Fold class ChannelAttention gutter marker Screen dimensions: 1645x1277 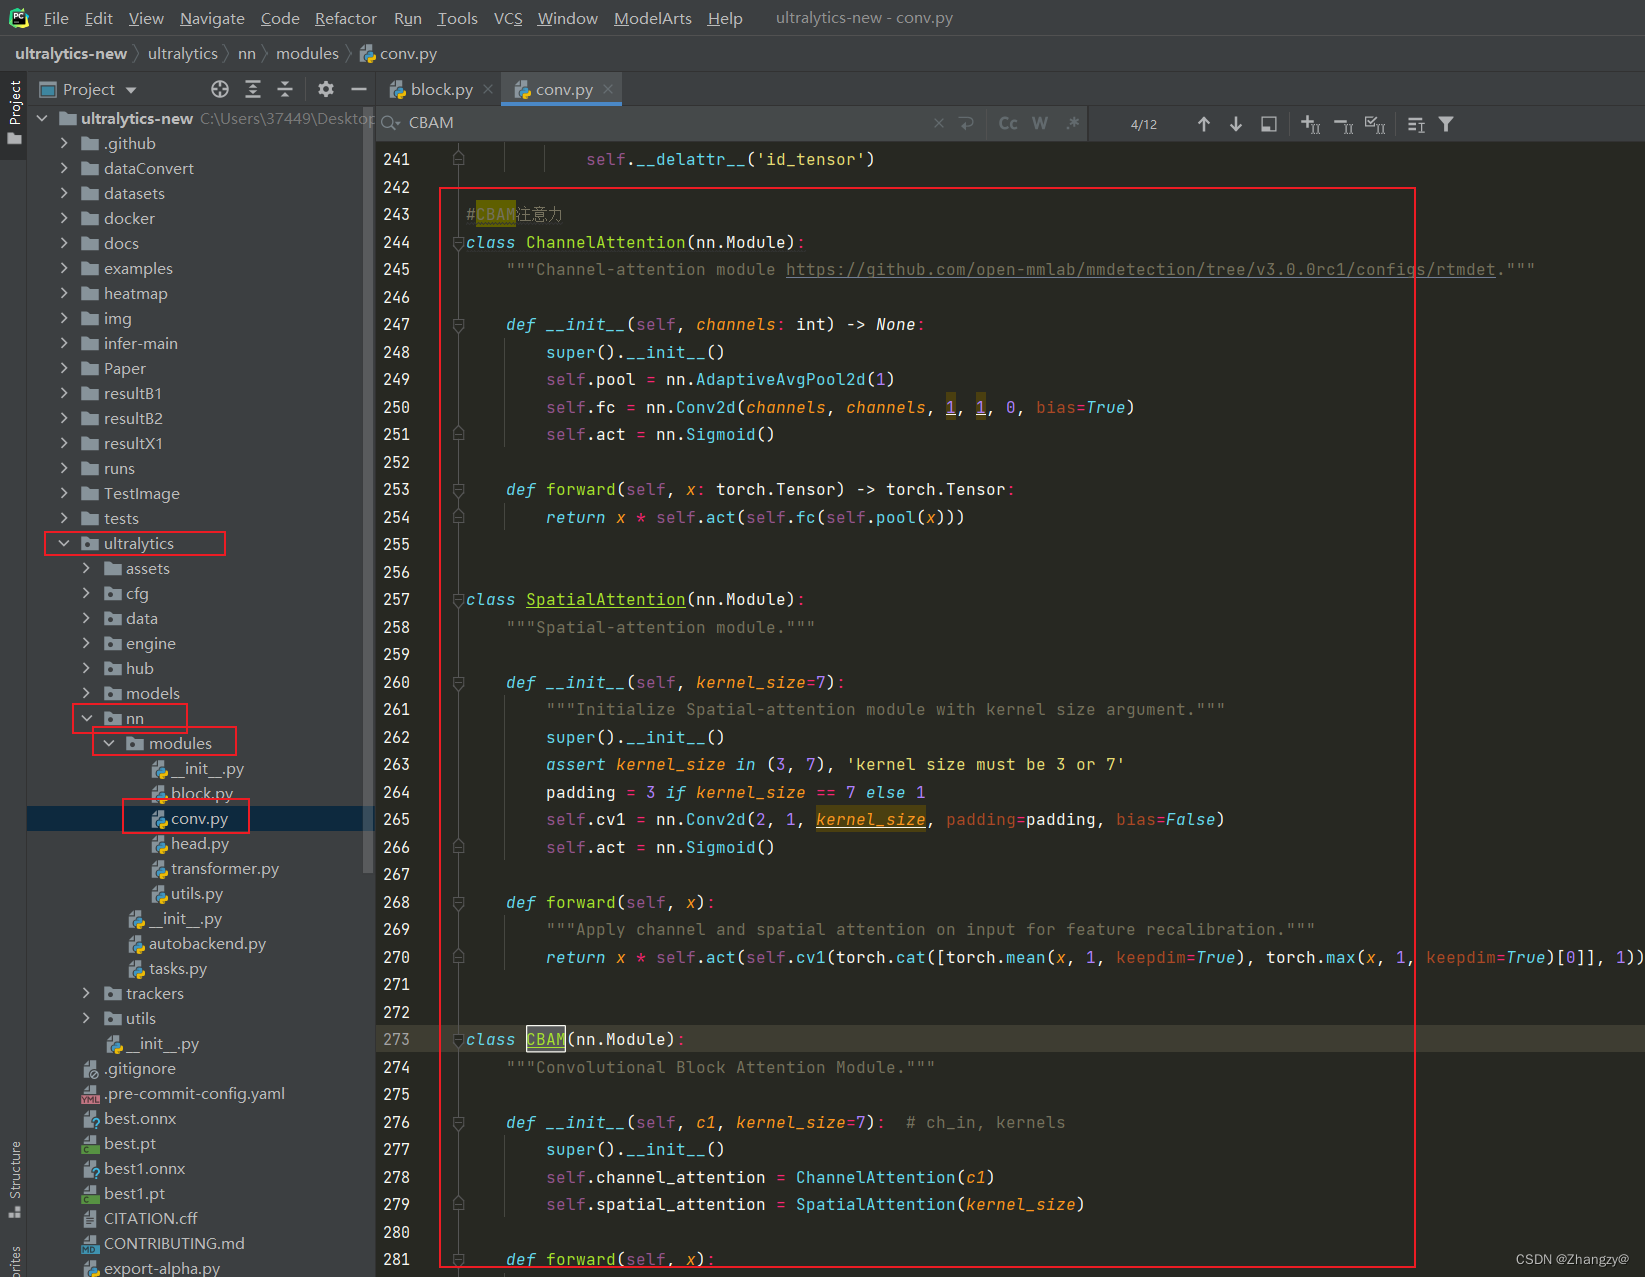[458, 242]
